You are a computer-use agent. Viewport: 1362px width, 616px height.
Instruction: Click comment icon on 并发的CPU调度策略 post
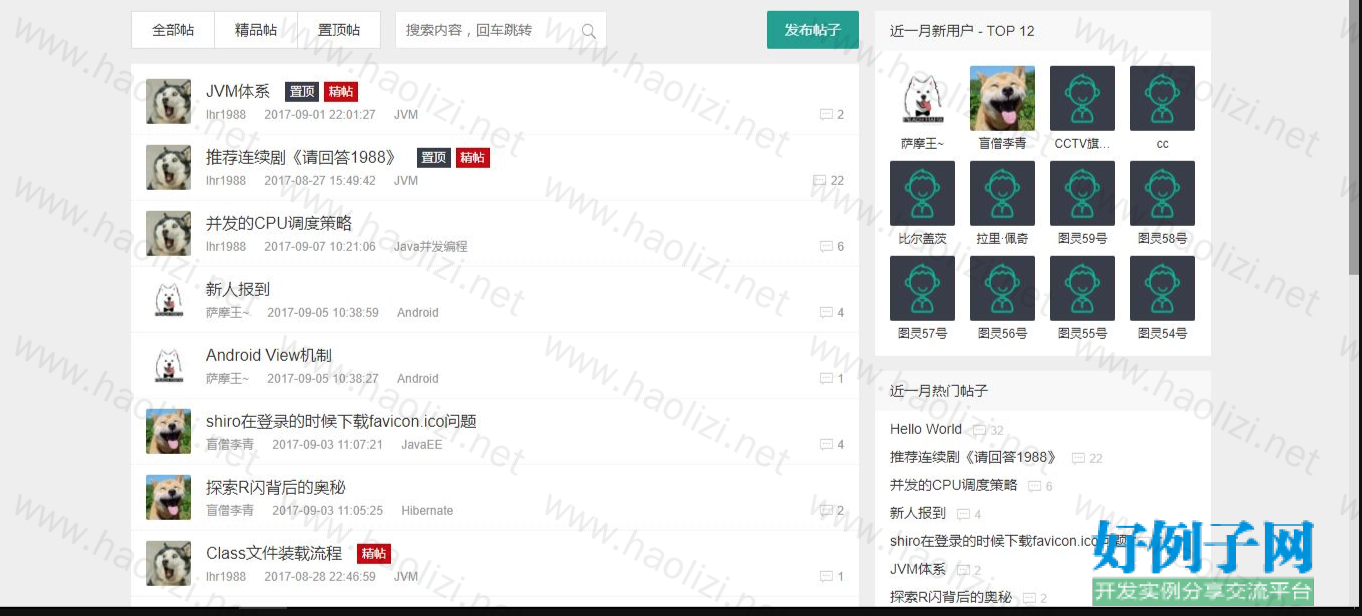[x=826, y=247]
